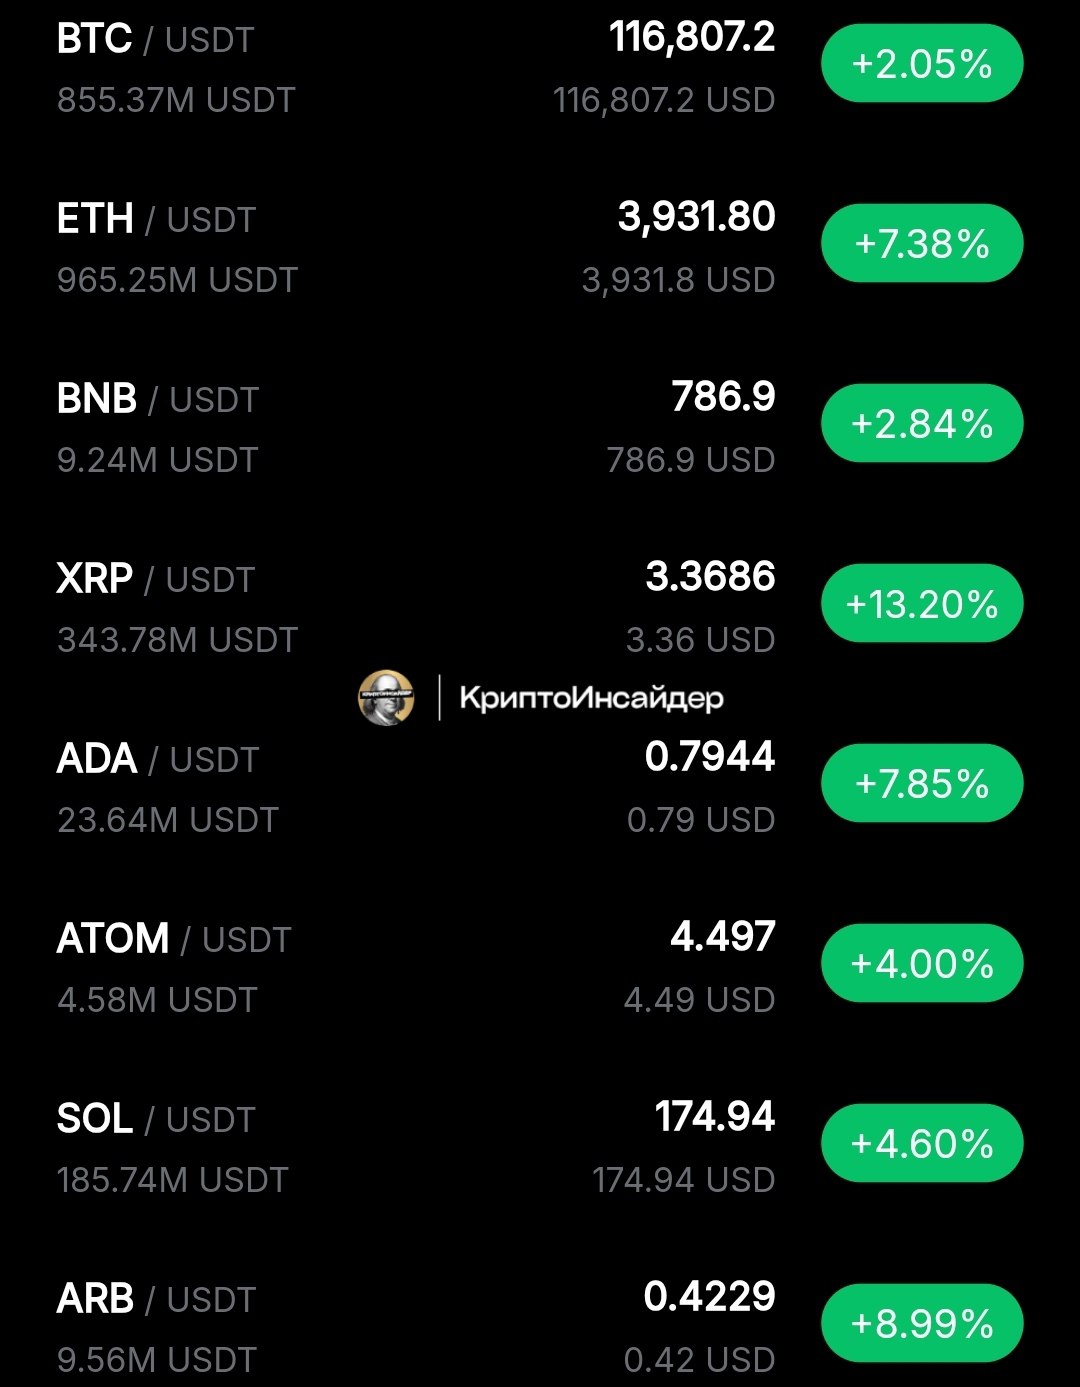
Task: Open the ATOM / USDT market
Action: (174, 940)
